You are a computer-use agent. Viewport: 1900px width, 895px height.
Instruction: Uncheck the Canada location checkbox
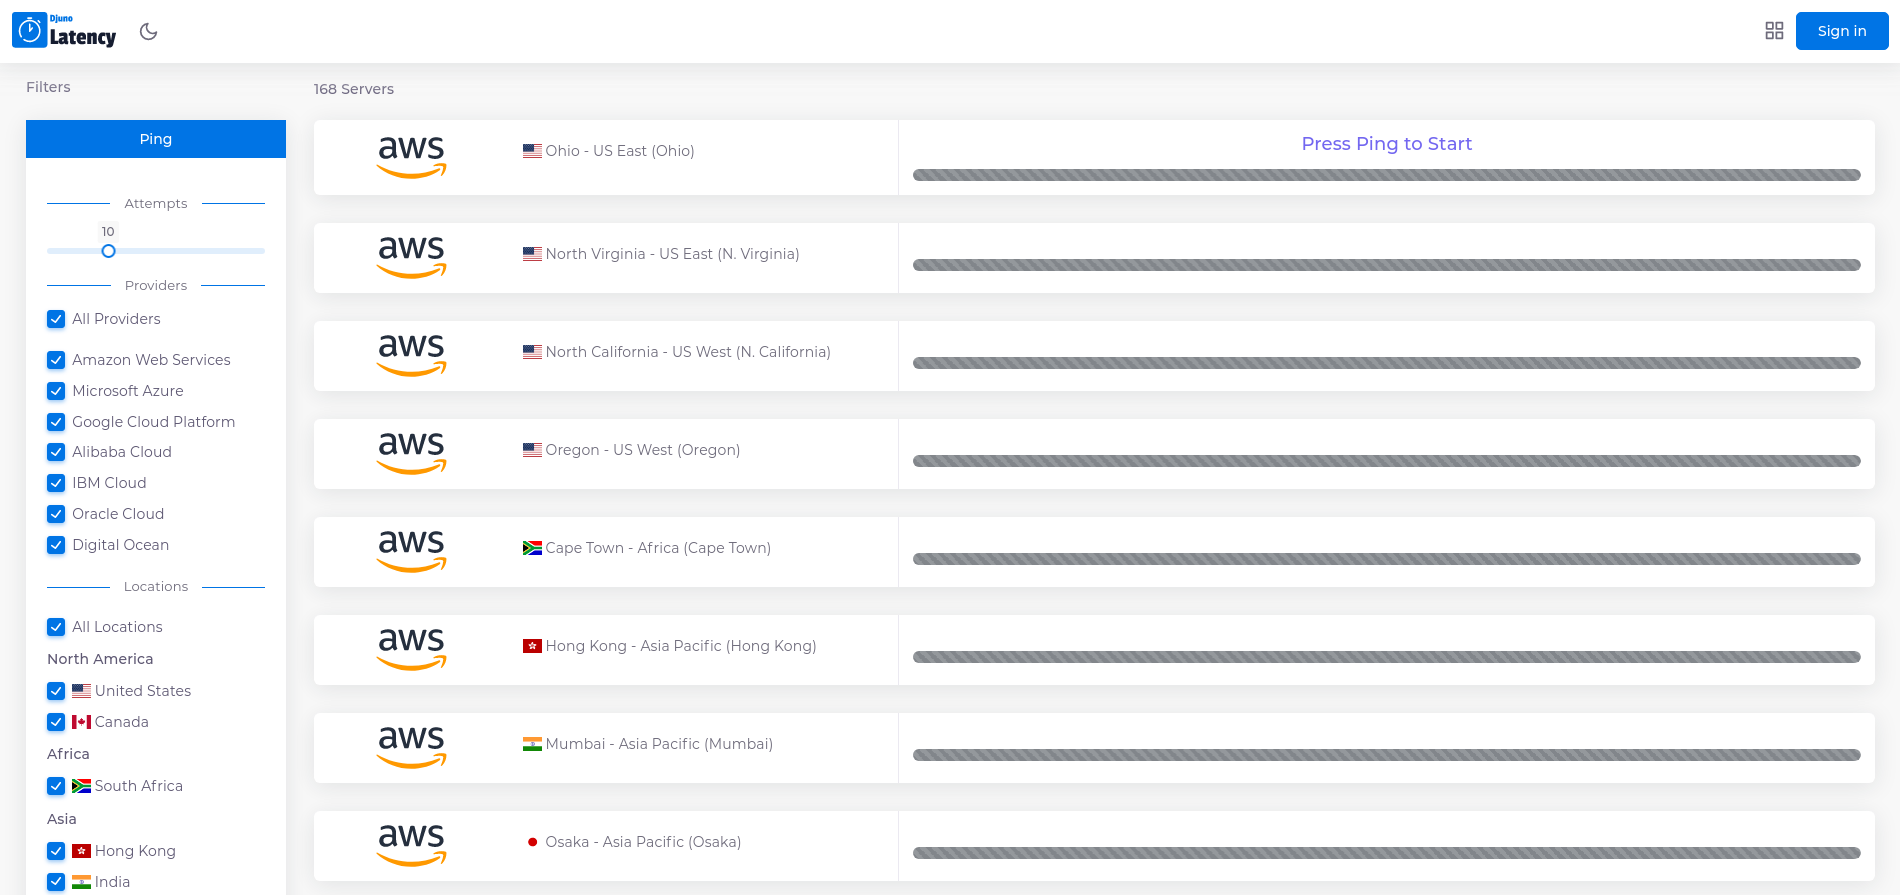pos(56,722)
